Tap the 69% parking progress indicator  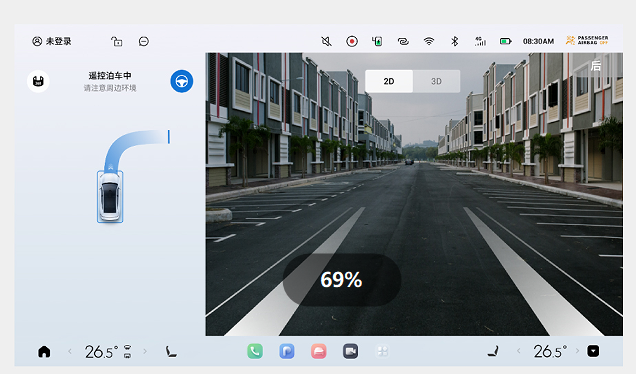tap(342, 279)
